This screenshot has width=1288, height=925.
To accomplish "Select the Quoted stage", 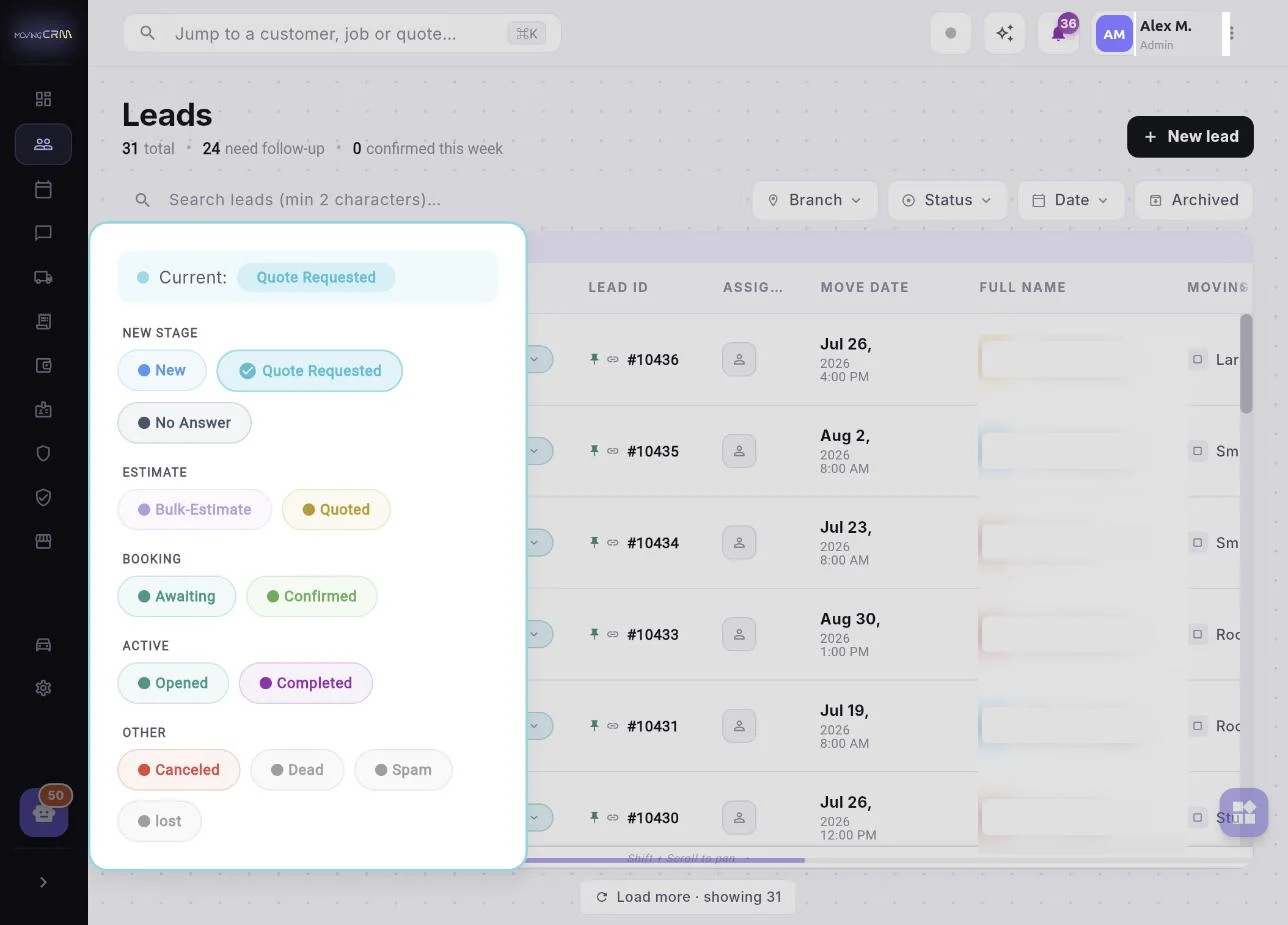I will pos(336,509).
